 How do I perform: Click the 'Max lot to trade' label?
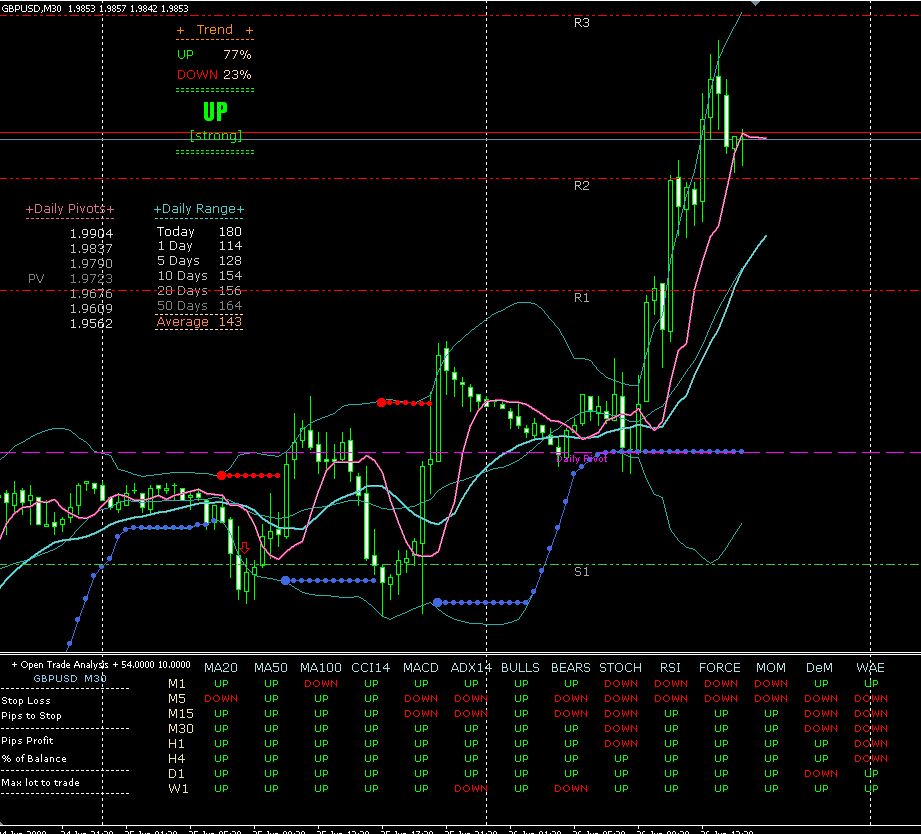click(40, 783)
